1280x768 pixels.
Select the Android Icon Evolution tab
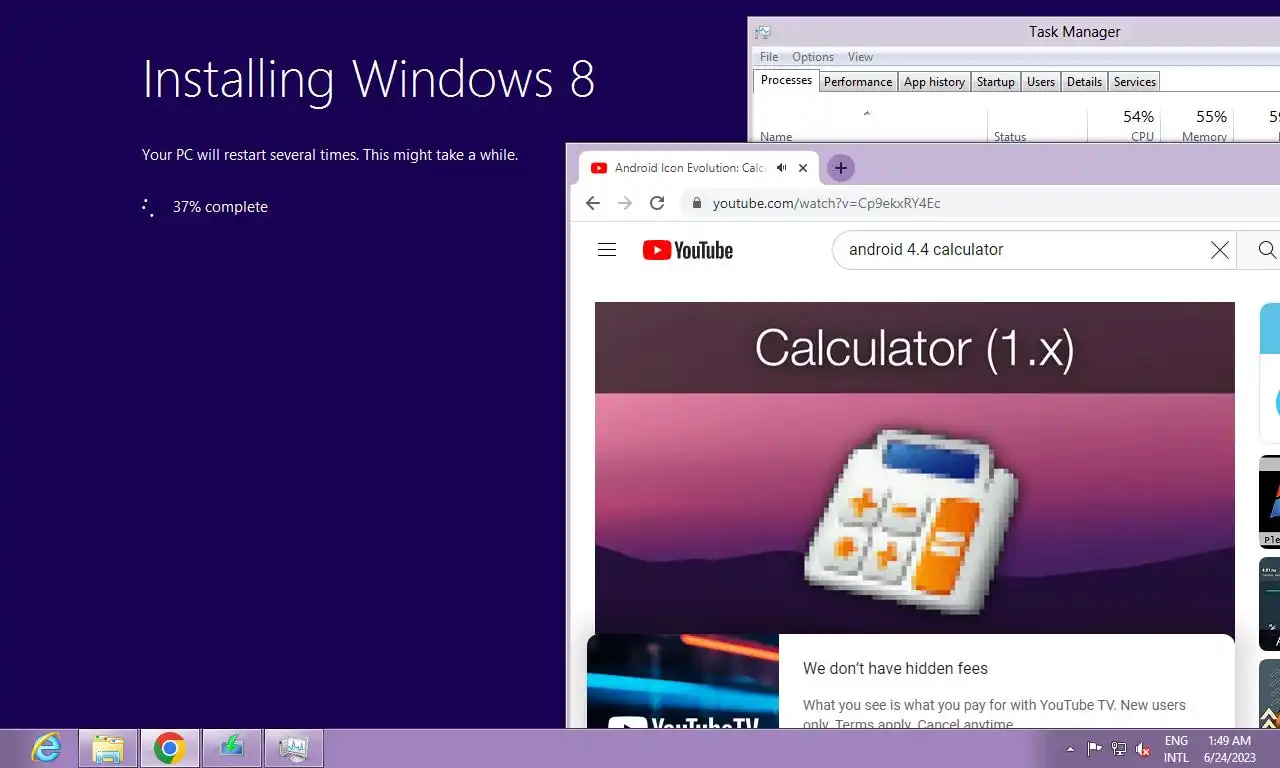click(x=698, y=168)
